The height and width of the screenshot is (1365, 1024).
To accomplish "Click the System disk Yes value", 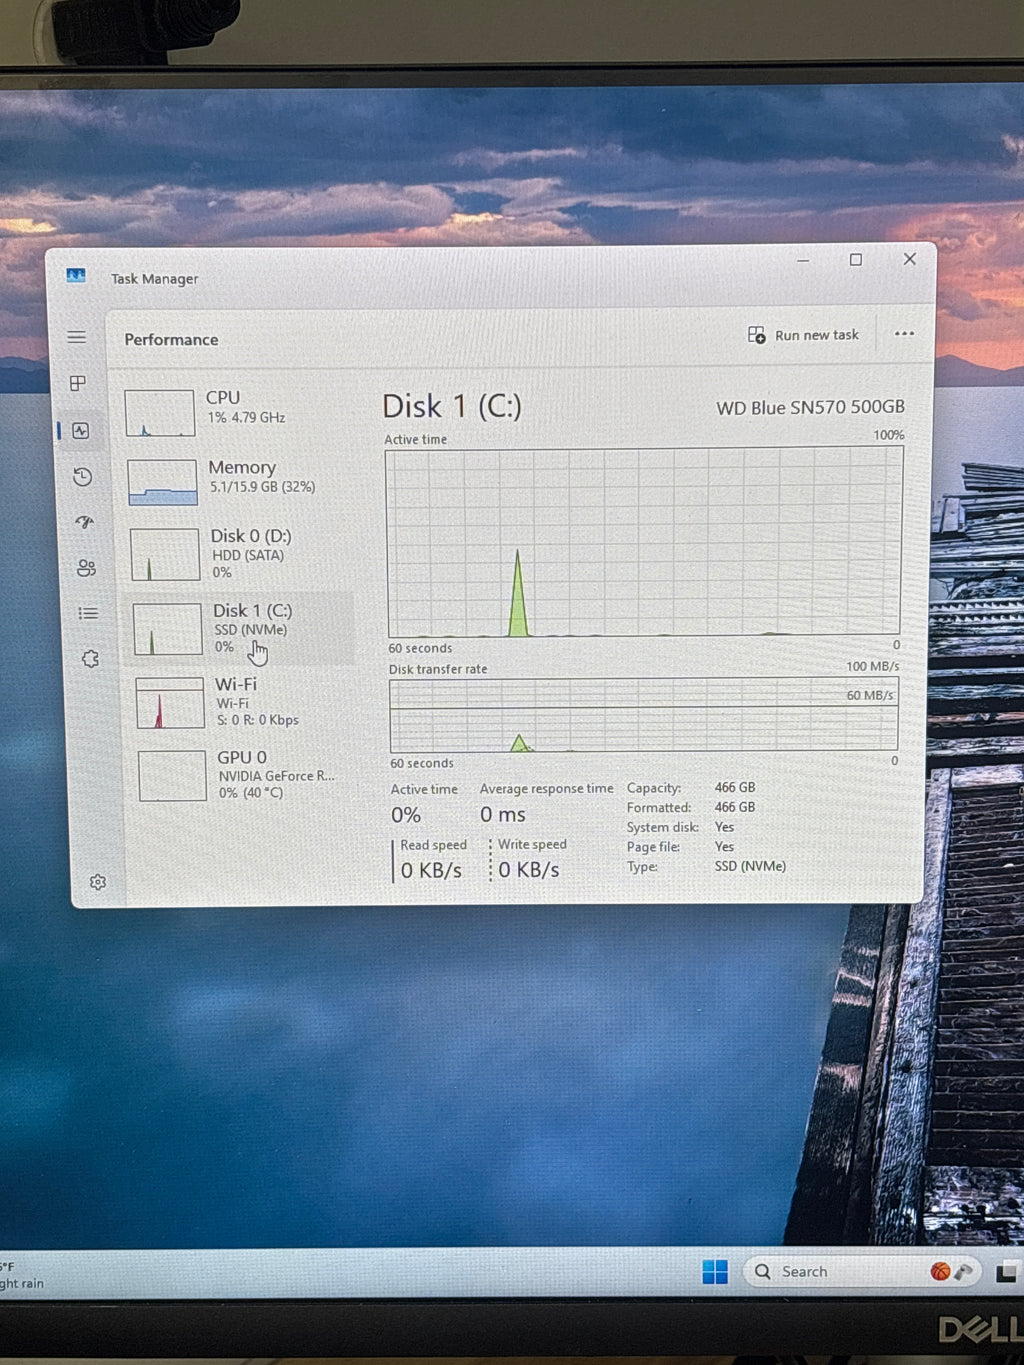I will click(x=724, y=827).
